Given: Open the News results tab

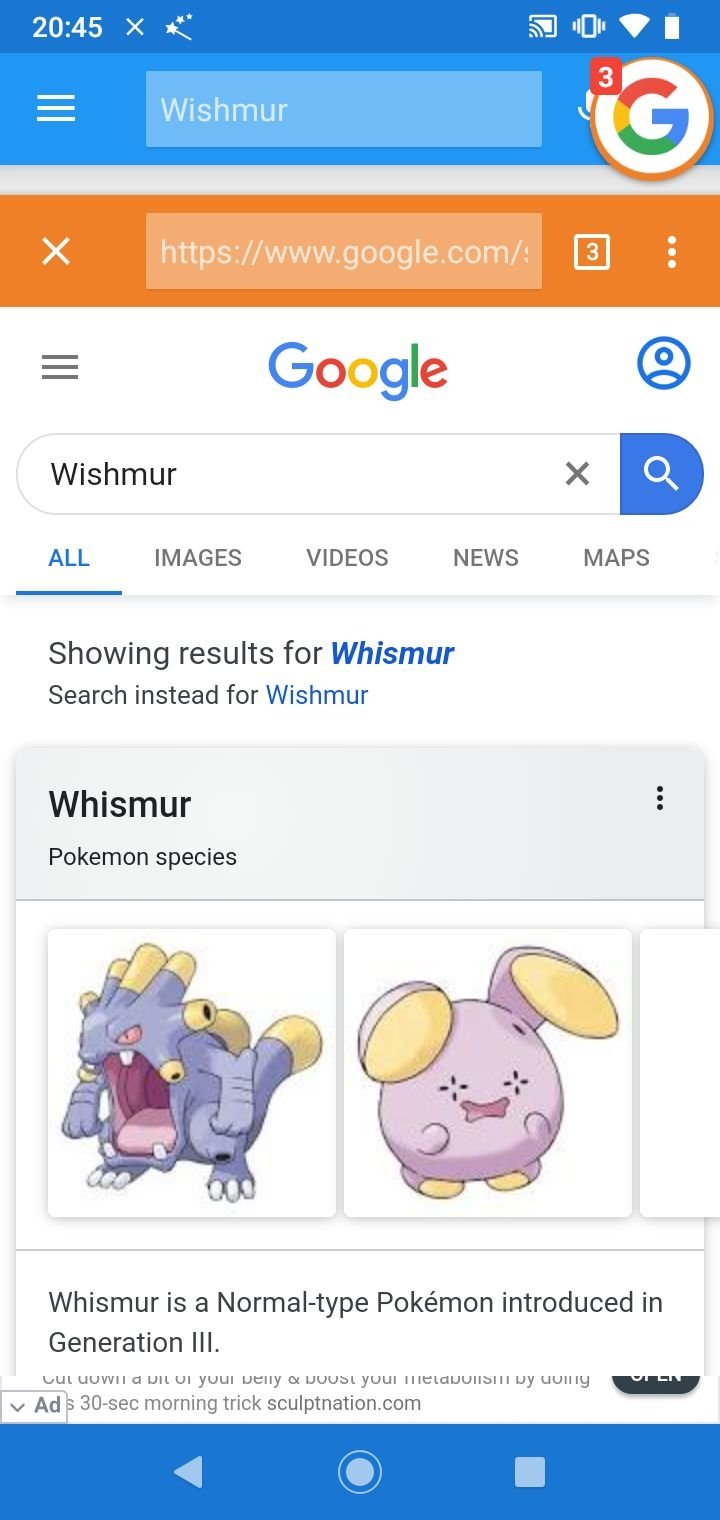Looking at the screenshot, I should pos(486,558).
